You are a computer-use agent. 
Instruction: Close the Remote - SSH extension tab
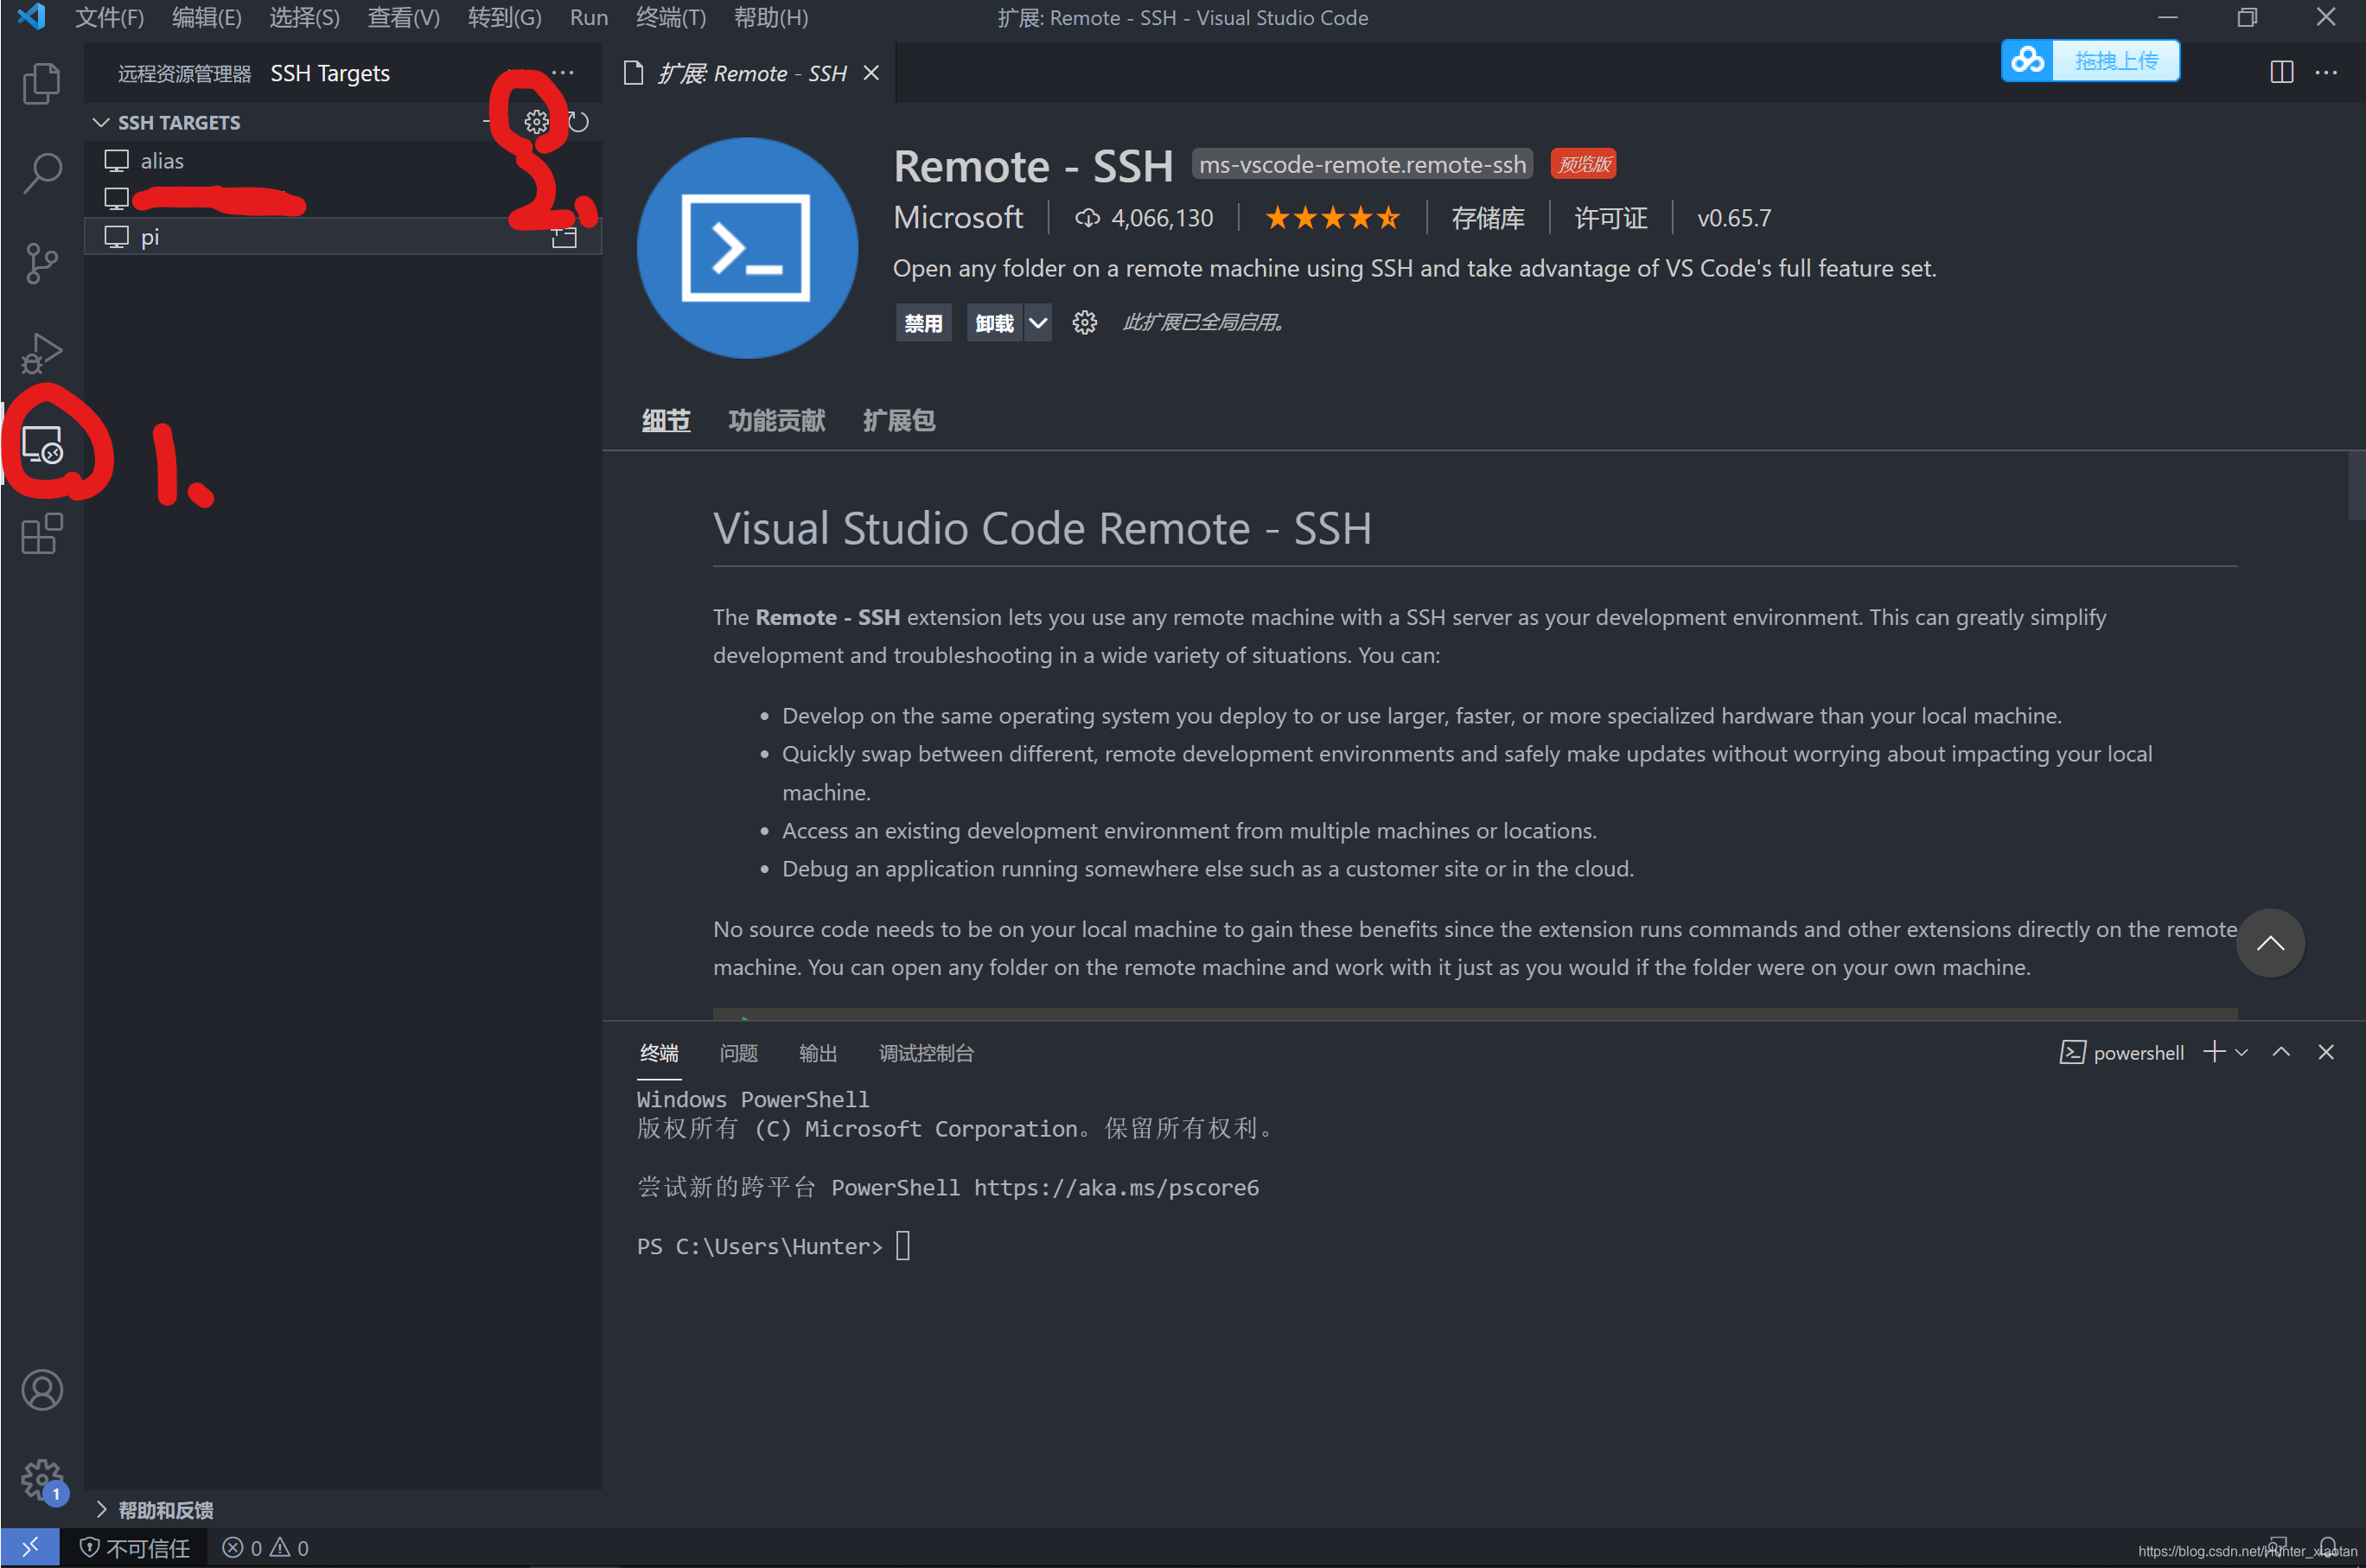coord(871,73)
